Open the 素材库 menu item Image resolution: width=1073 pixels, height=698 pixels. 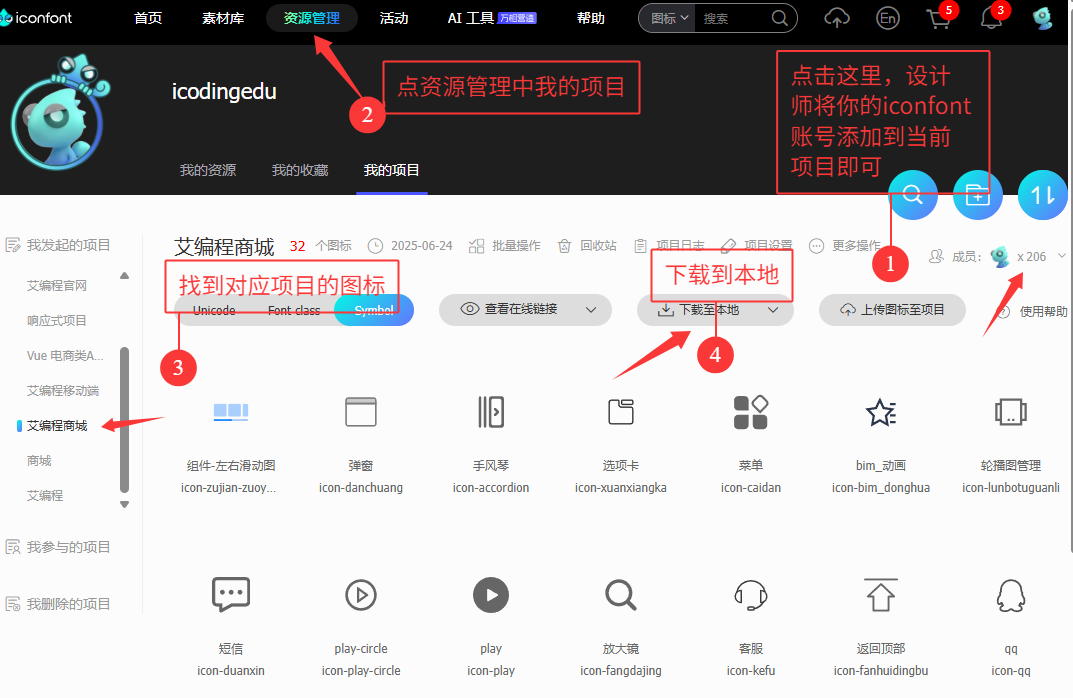(x=222, y=18)
